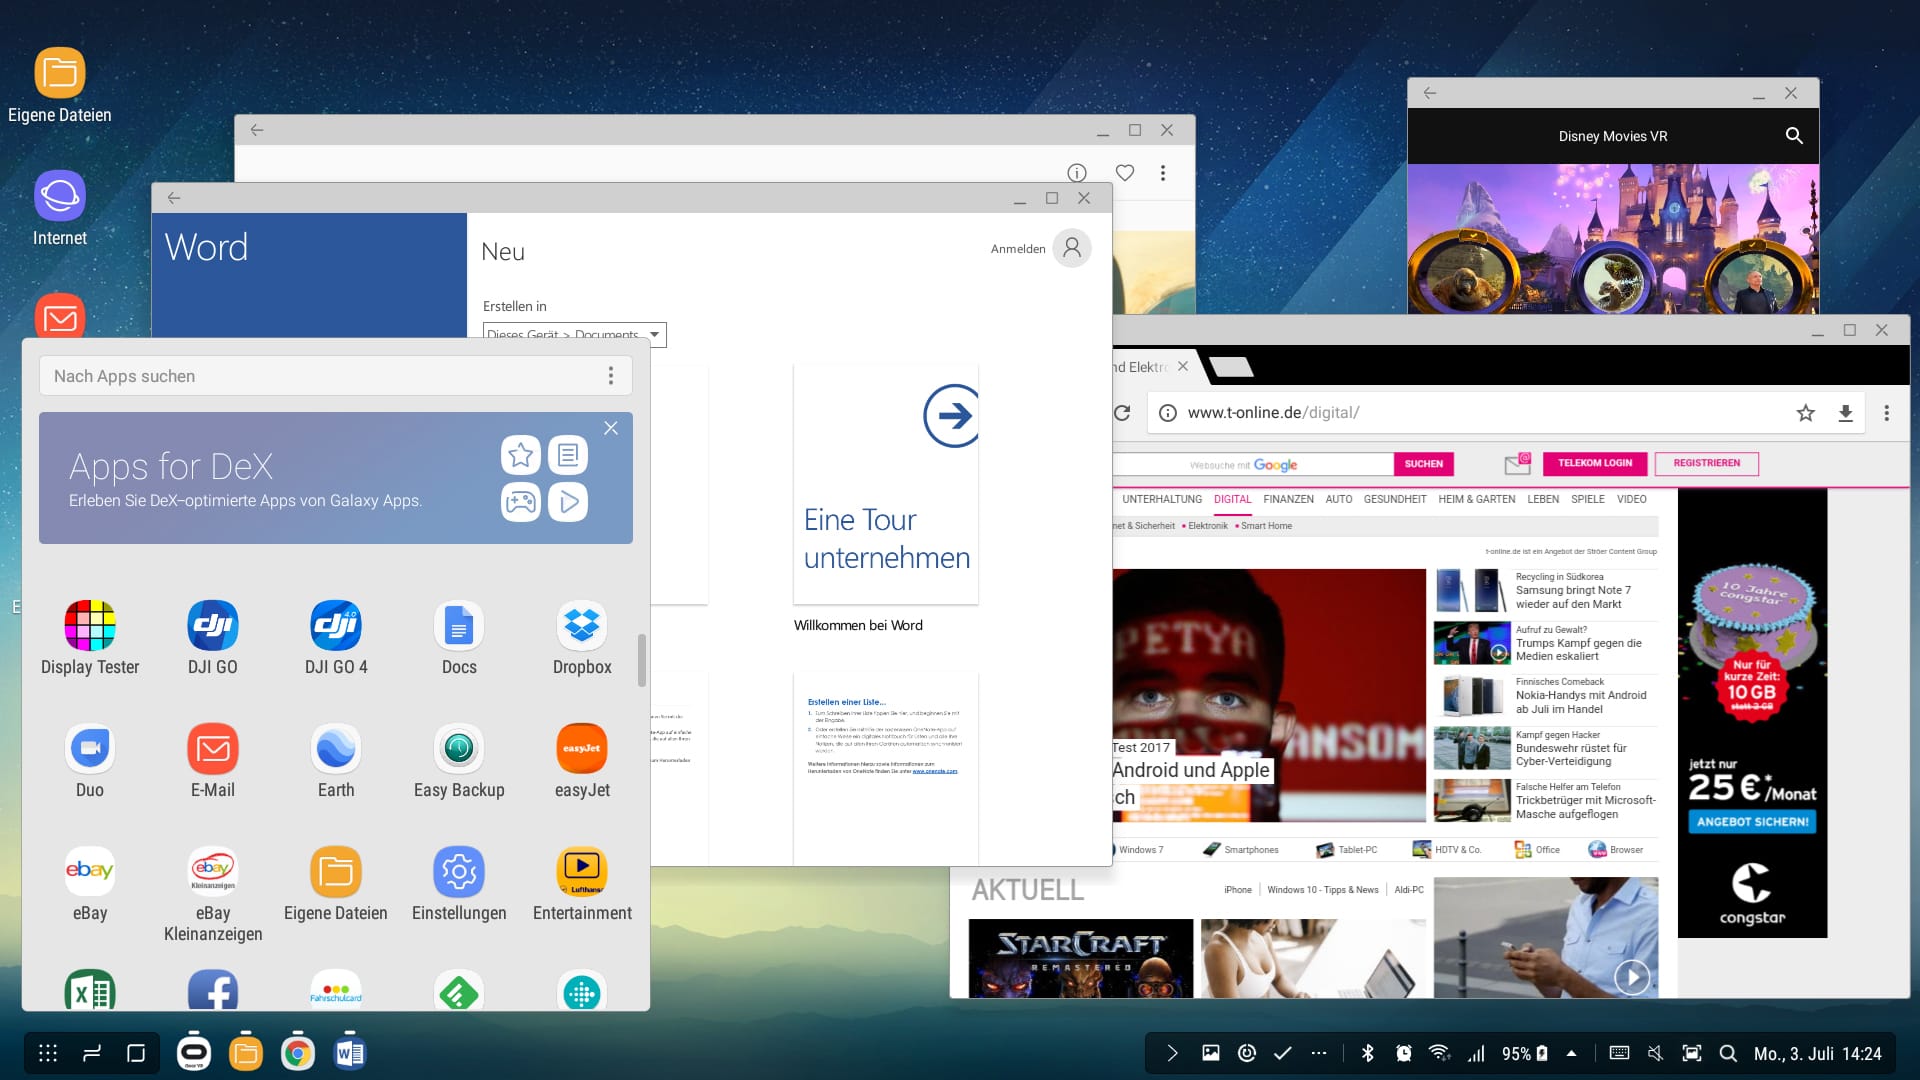Launch the Earth app
The width and height of the screenshot is (1920, 1080).
[x=336, y=749]
